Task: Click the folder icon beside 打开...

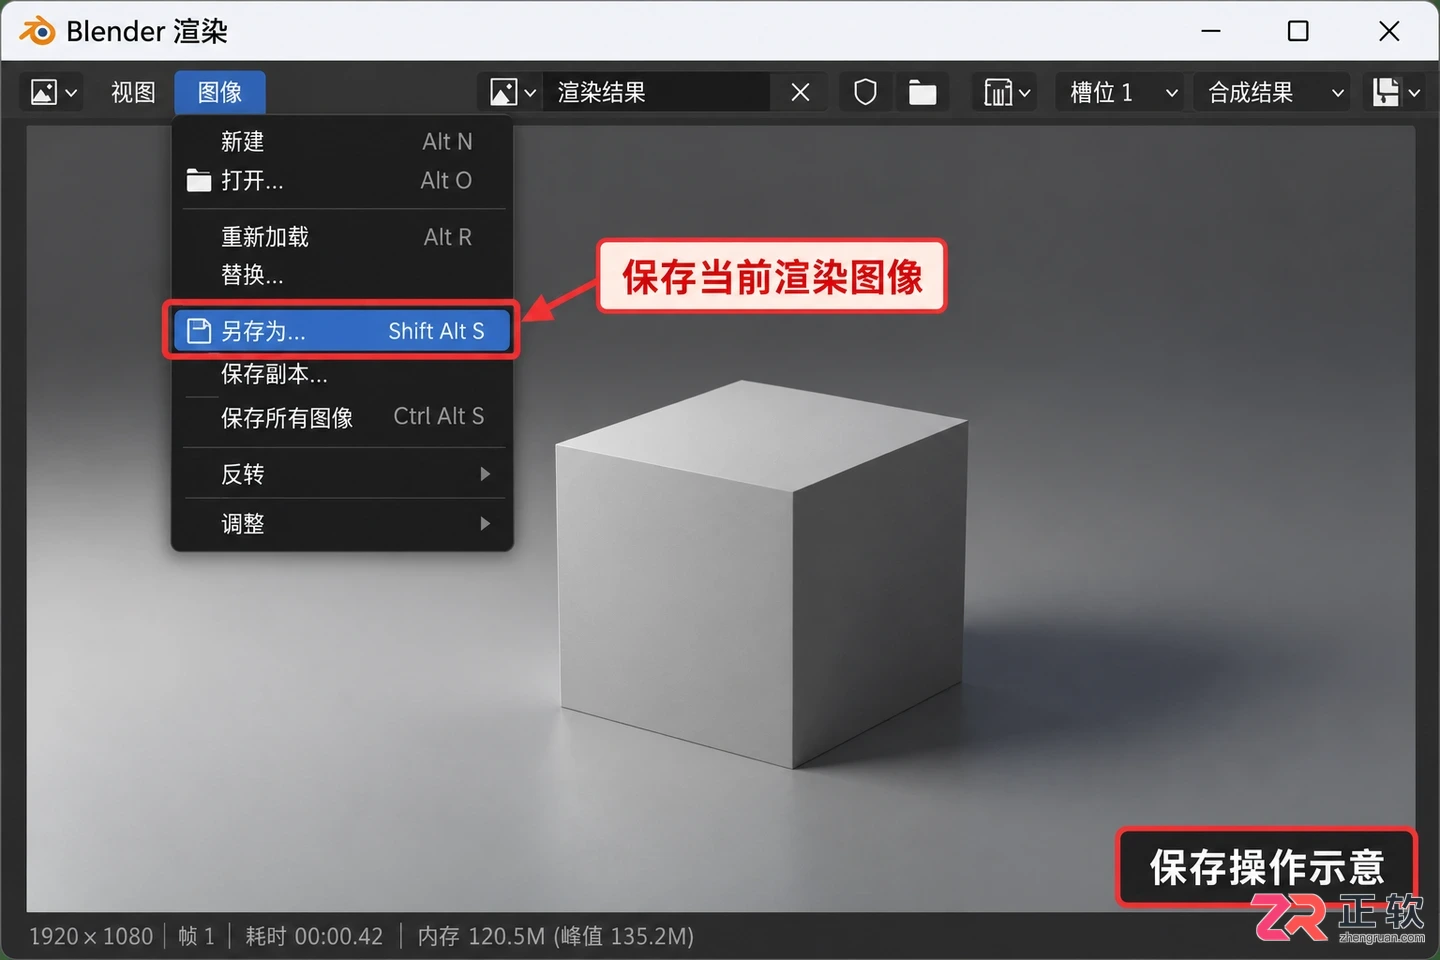Action: click(199, 181)
